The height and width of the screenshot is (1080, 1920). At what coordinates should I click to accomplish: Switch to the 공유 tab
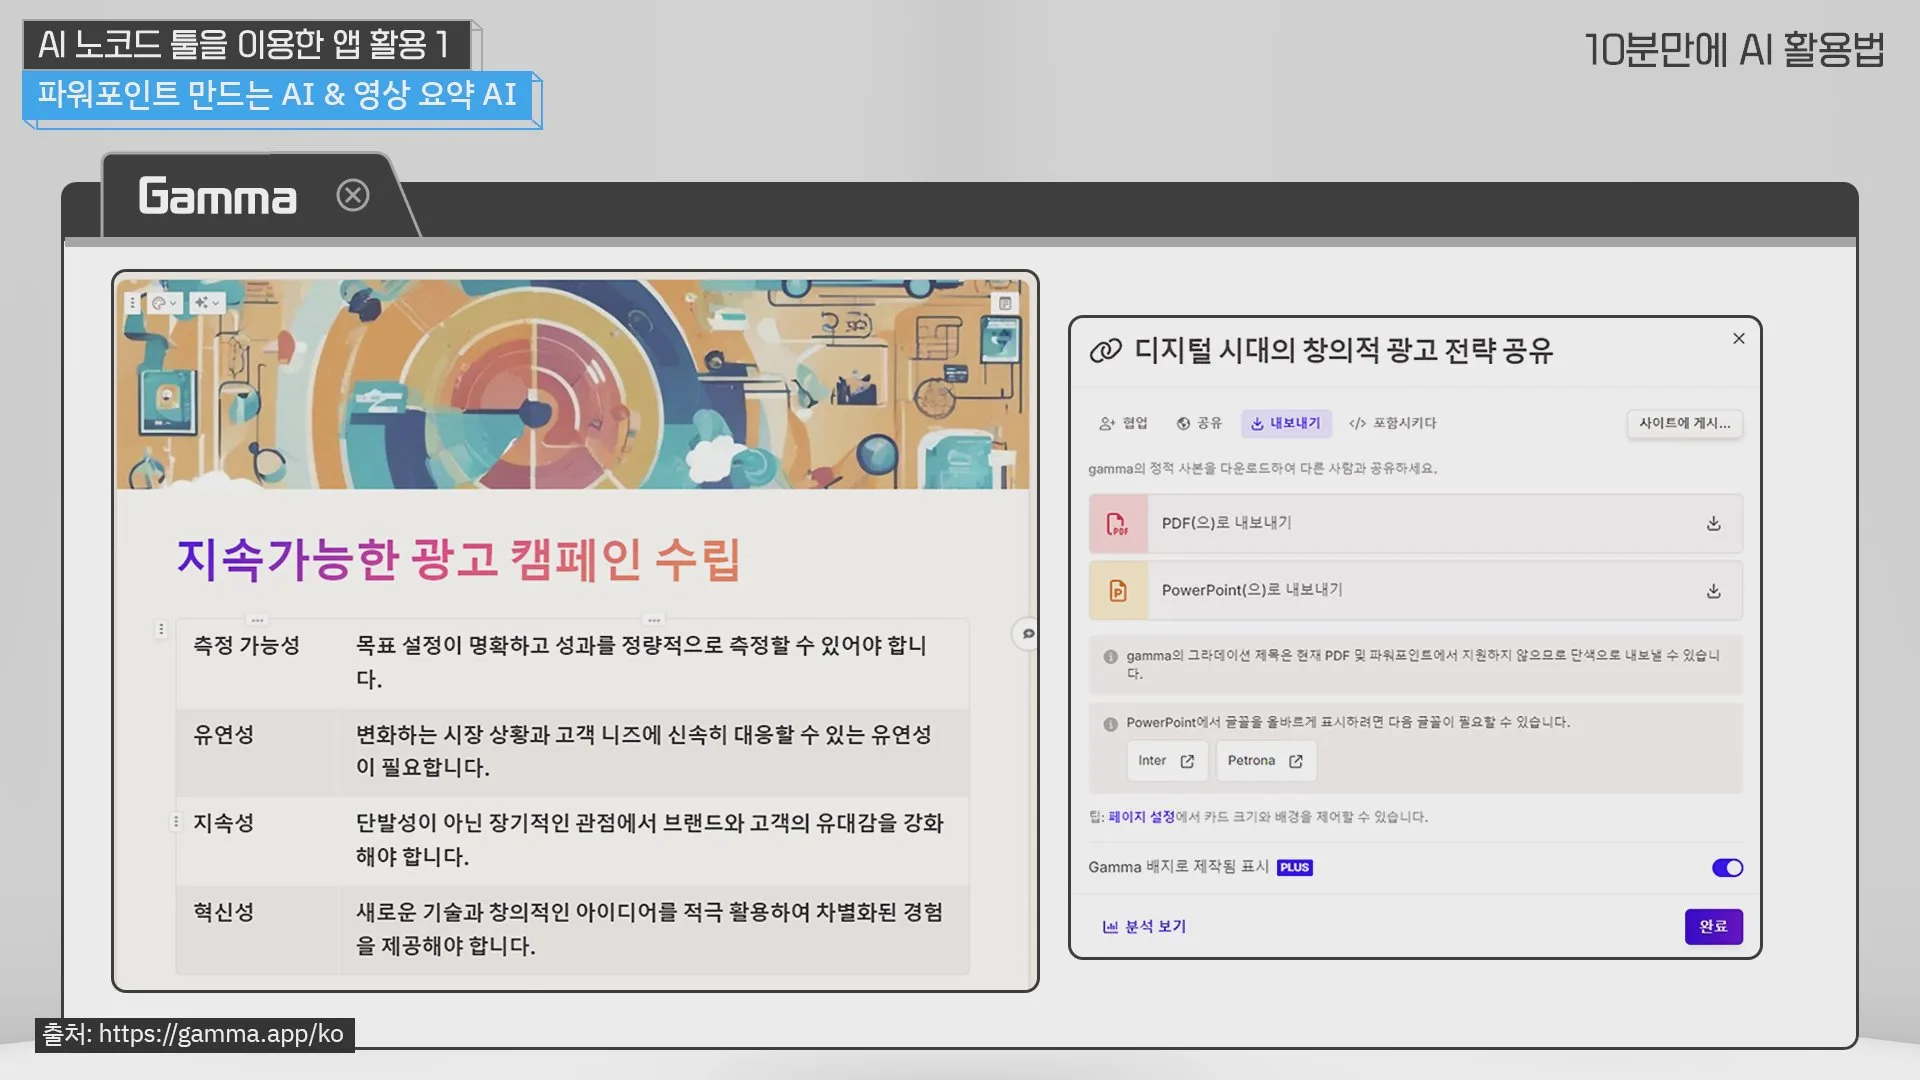tap(1199, 423)
